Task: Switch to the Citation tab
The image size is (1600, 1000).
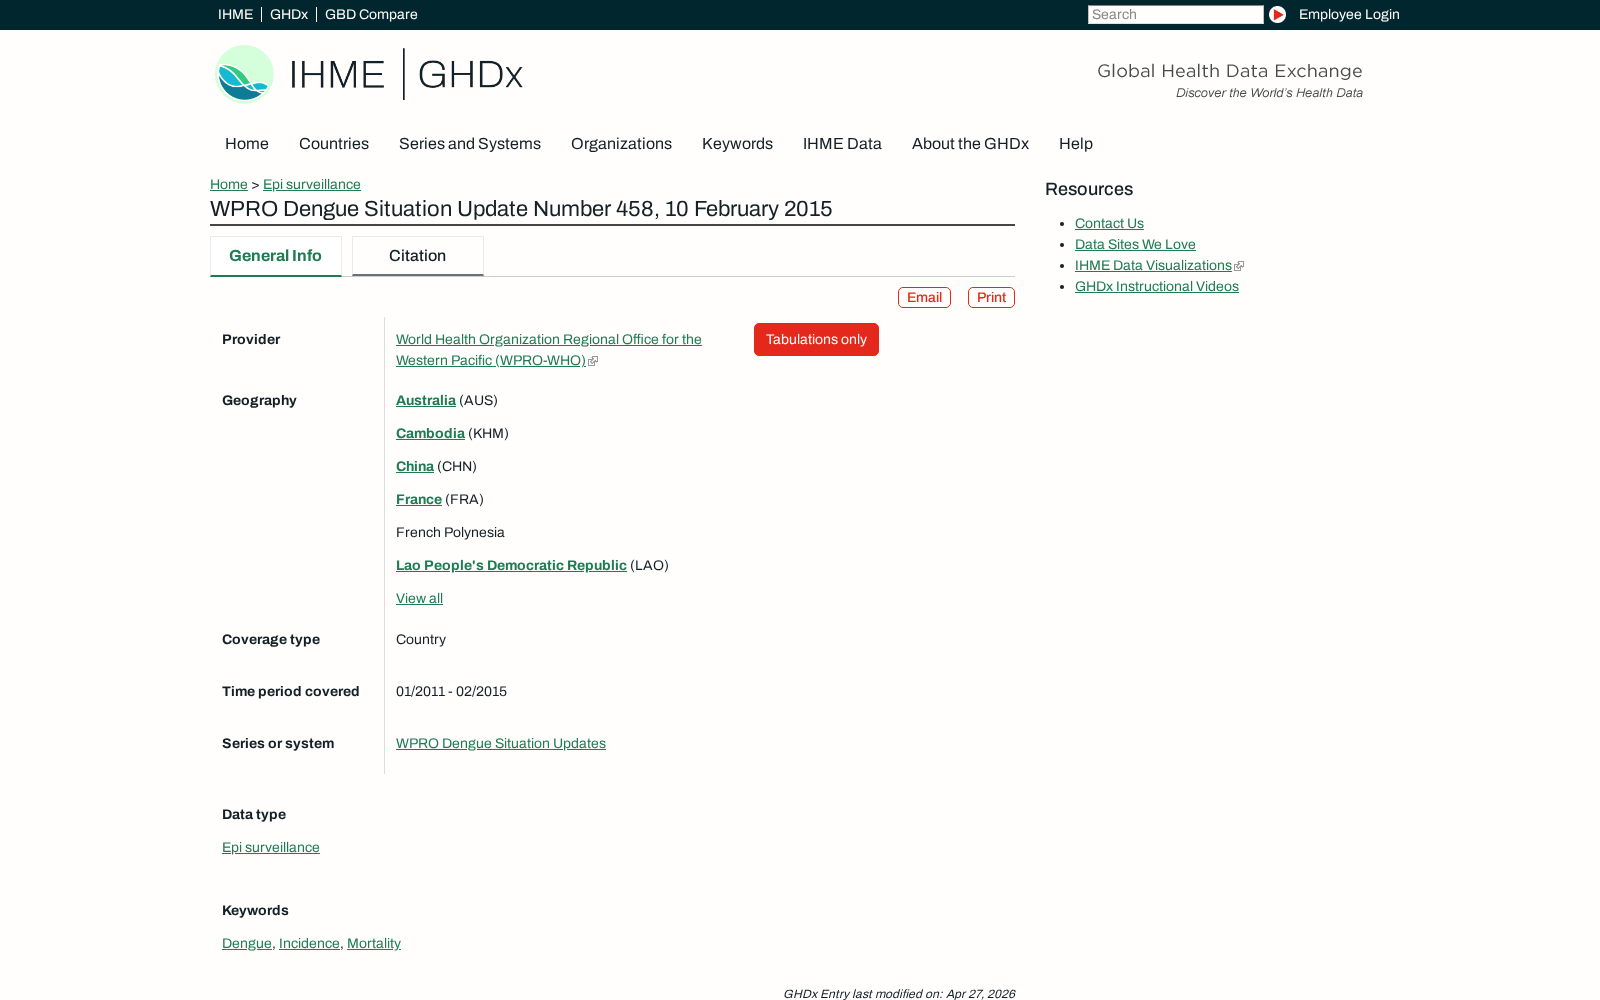Action: 418,256
